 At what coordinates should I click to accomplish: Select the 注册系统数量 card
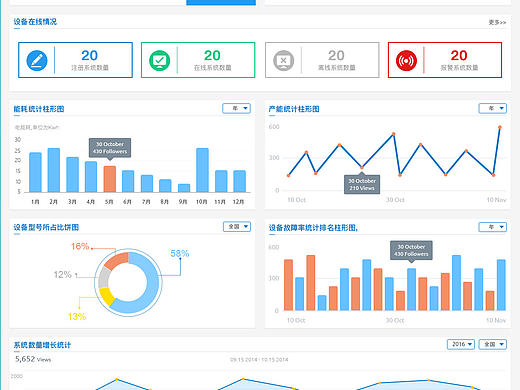click(75, 60)
